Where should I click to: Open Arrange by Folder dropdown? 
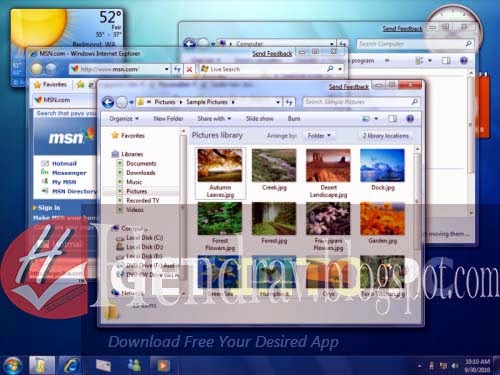319,136
